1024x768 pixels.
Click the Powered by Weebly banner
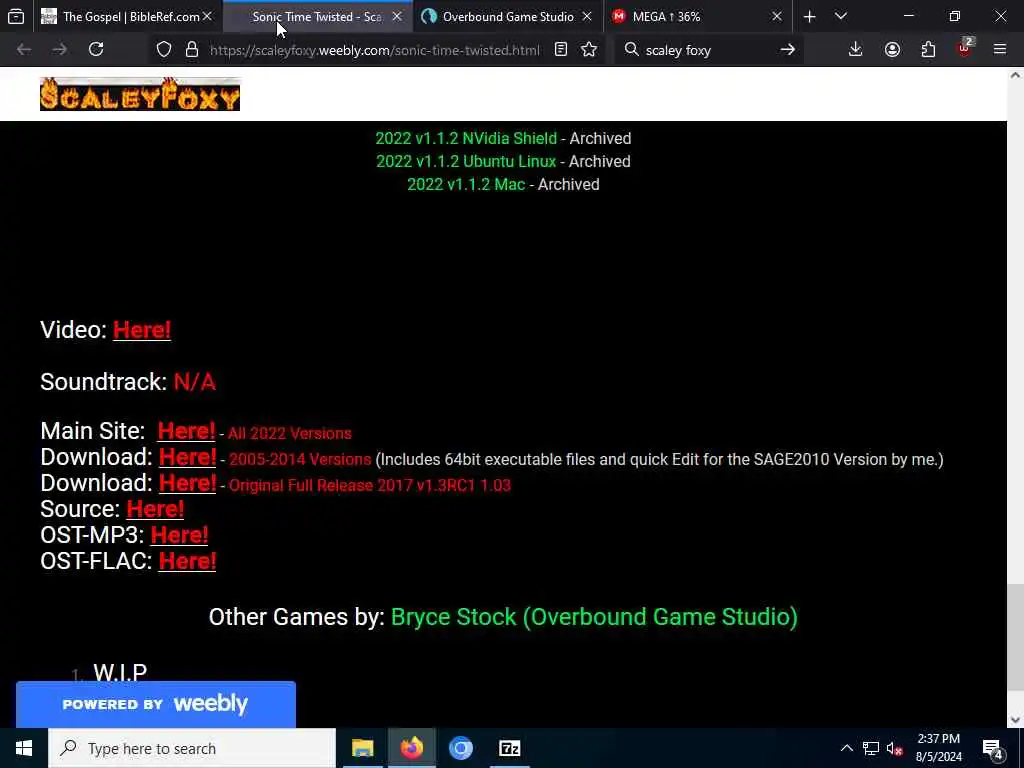pyautogui.click(x=155, y=704)
